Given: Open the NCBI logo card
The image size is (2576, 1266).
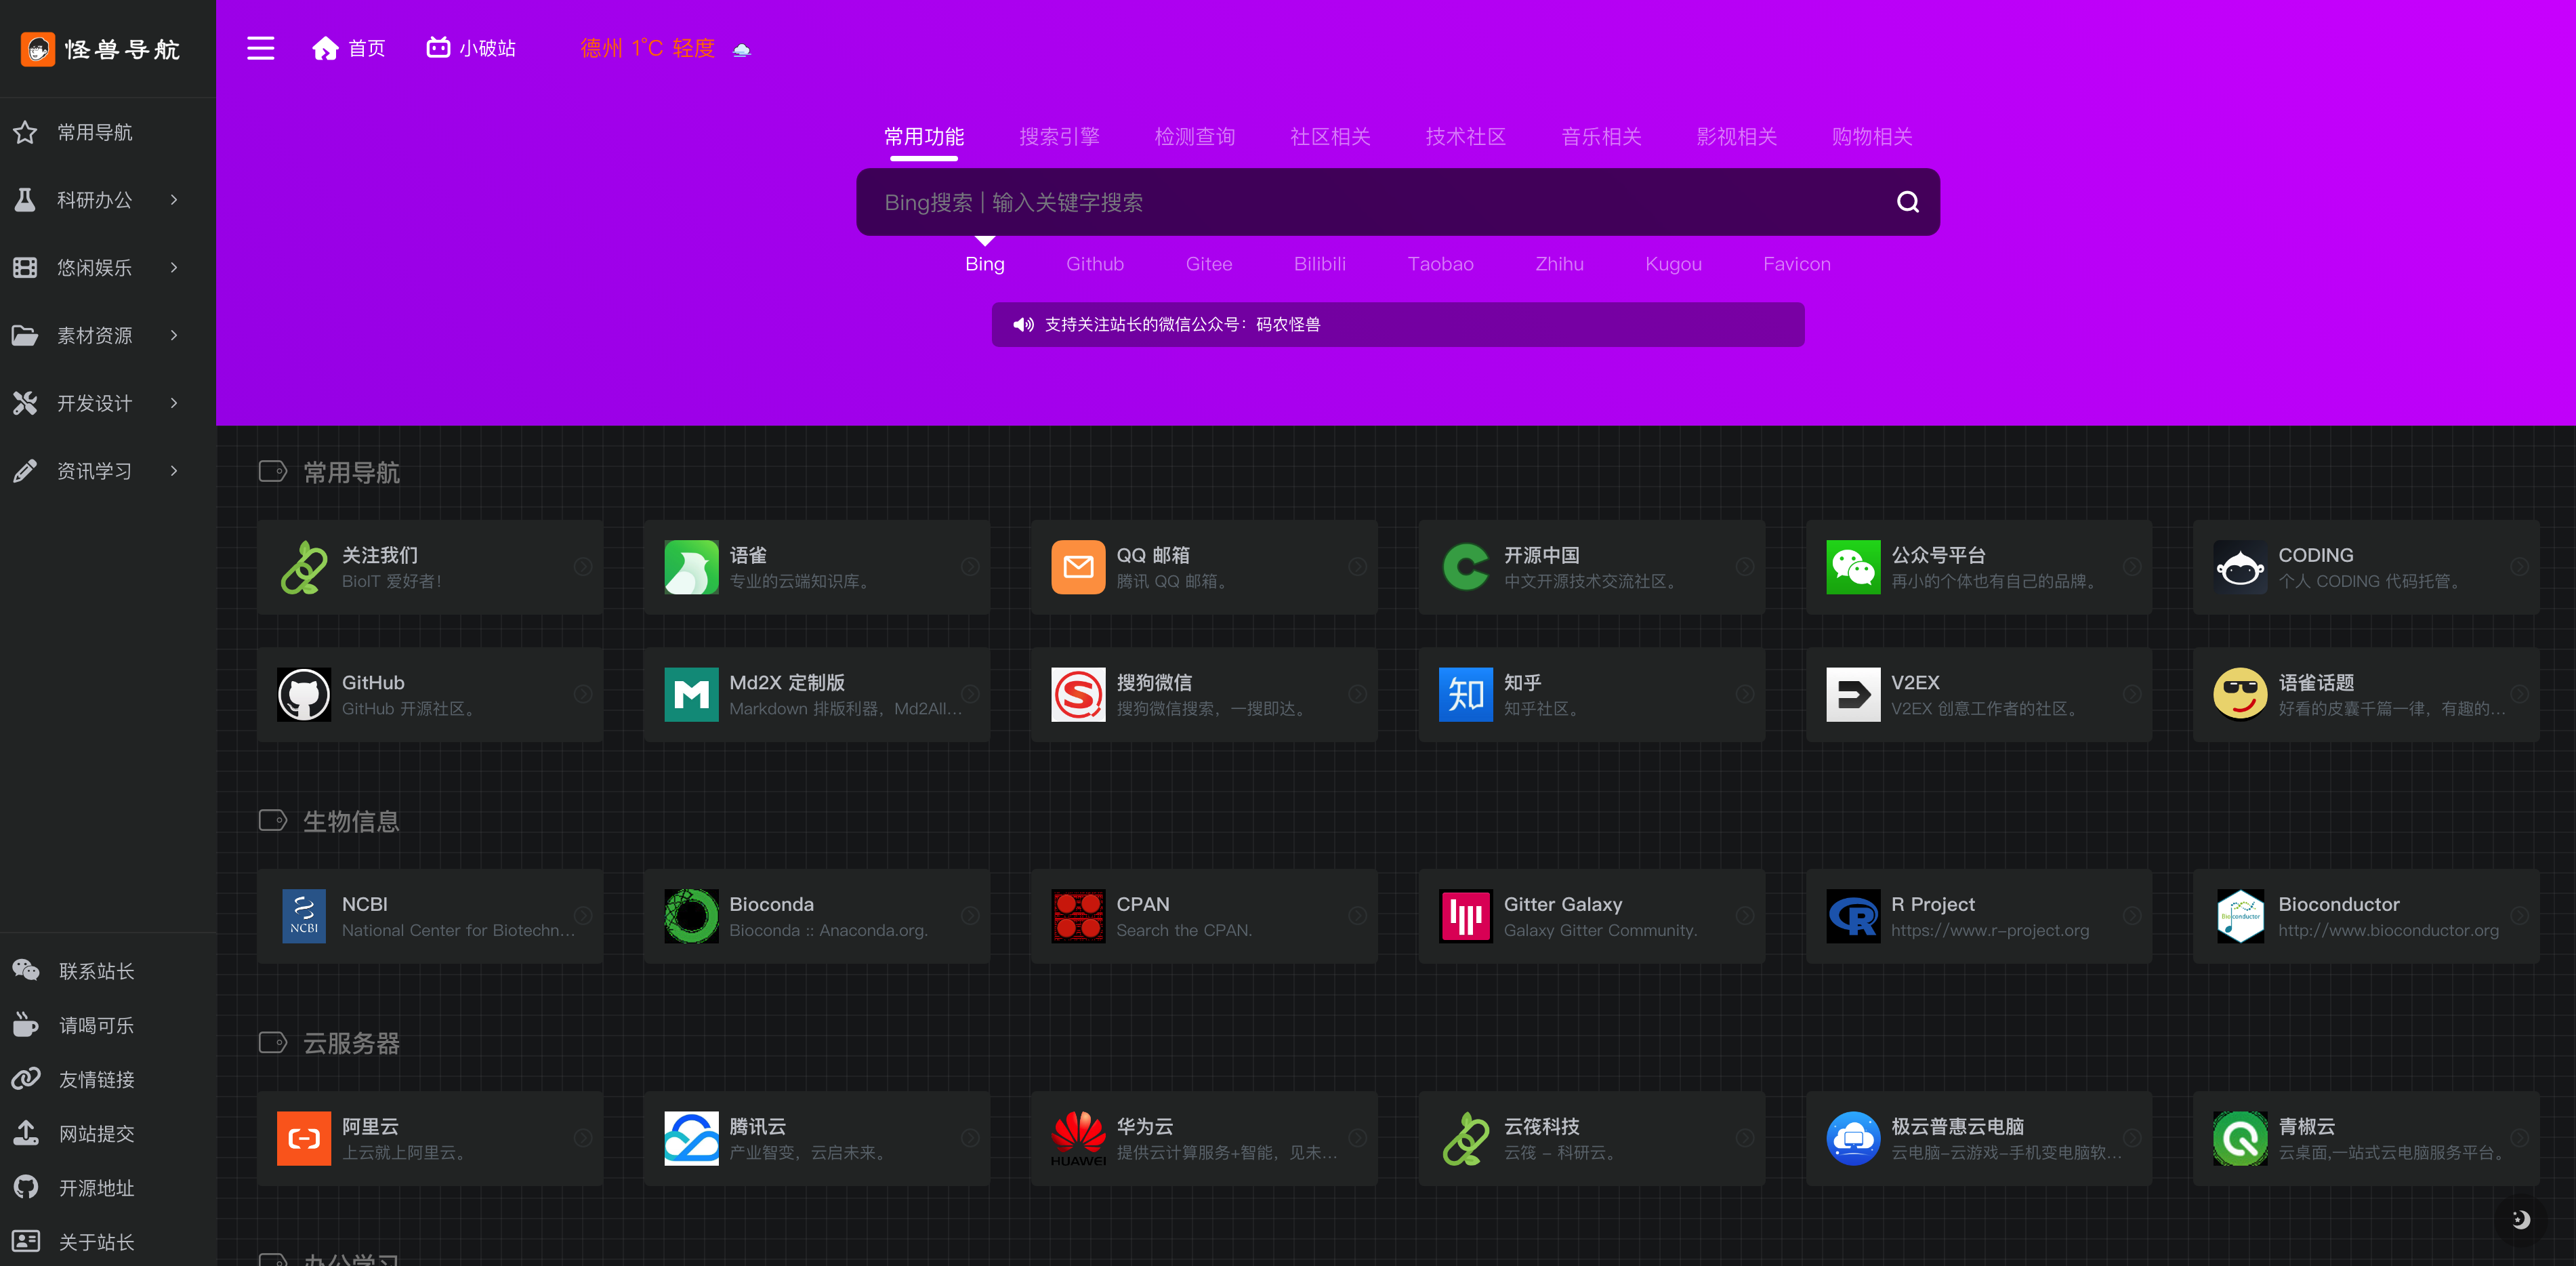Looking at the screenshot, I should point(303,916).
